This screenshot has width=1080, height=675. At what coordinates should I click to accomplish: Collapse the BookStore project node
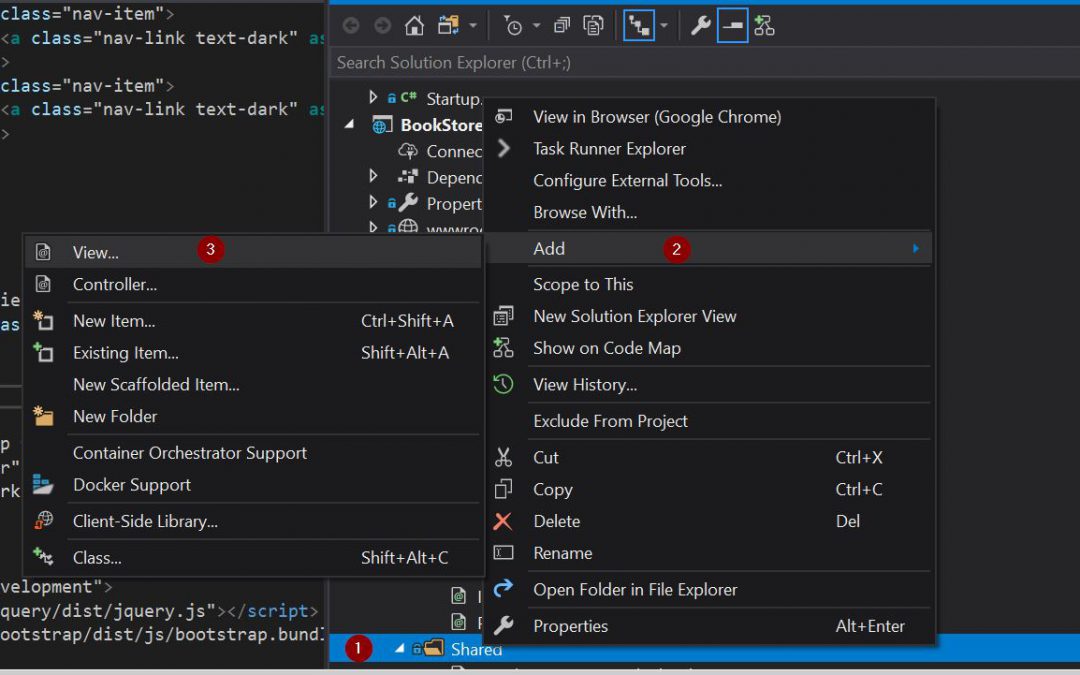[x=350, y=125]
